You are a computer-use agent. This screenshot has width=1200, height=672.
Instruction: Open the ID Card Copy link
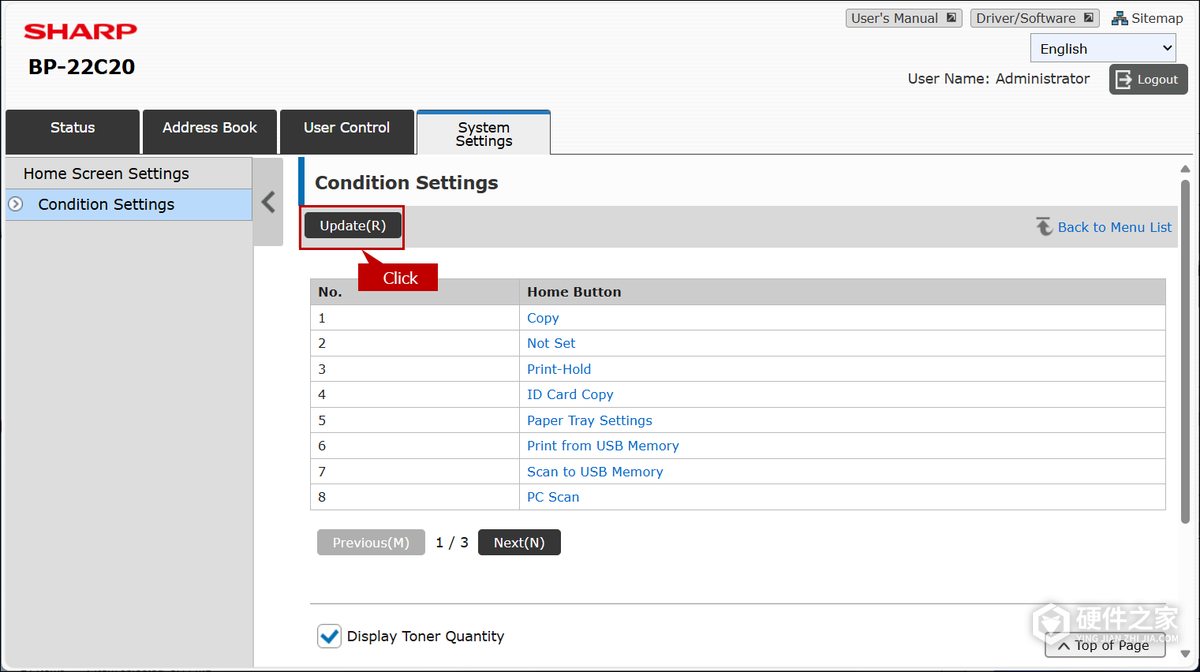570,394
